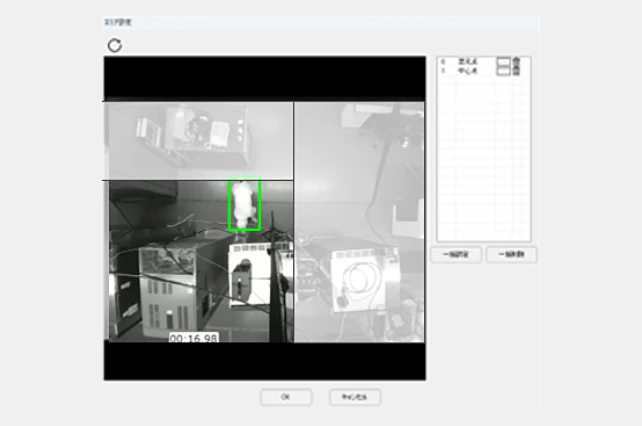
Task: Click the small icon ending list row 1
Action: point(515,71)
